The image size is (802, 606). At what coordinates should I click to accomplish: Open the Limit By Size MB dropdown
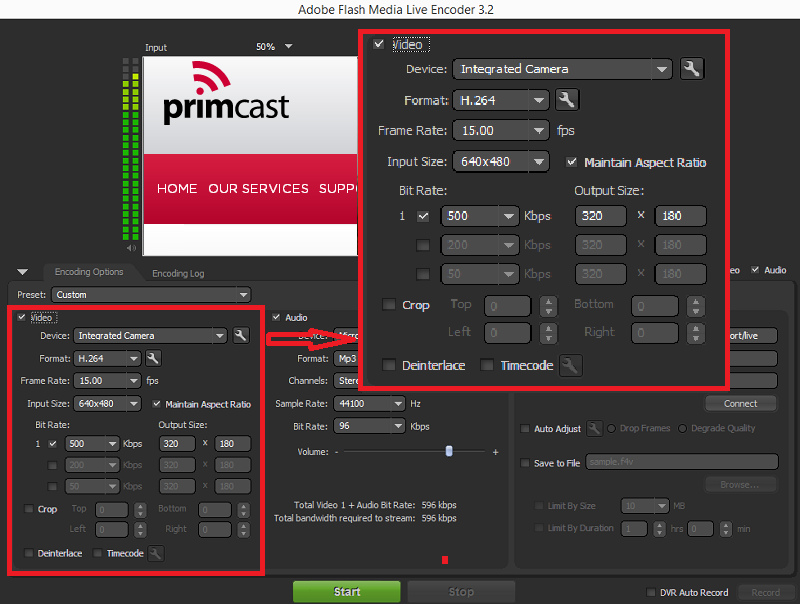(644, 506)
